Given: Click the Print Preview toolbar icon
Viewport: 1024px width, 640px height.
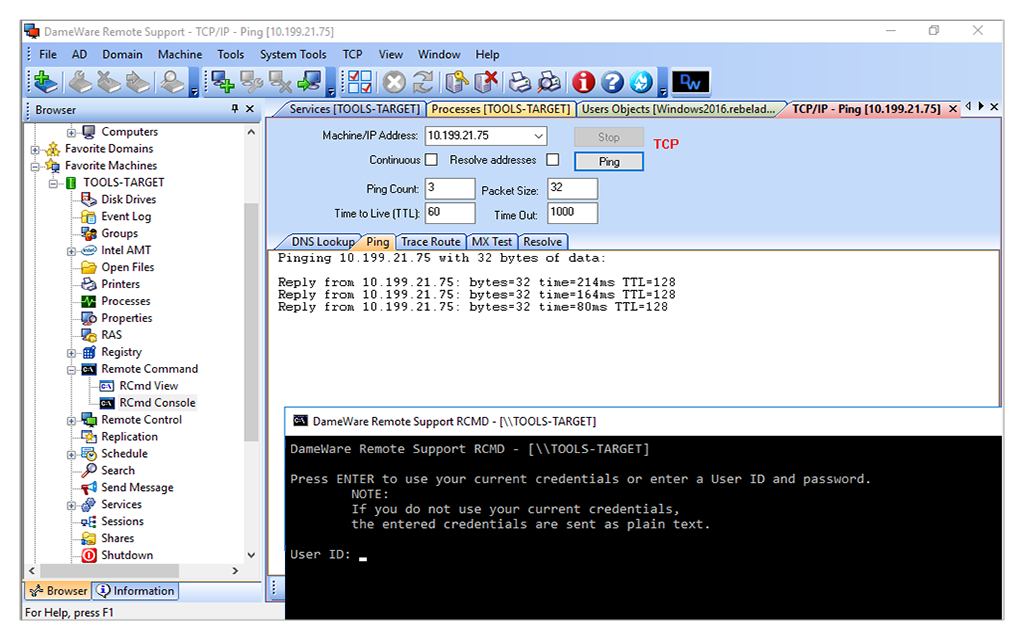Looking at the screenshot, I should [x=549, y=82].
